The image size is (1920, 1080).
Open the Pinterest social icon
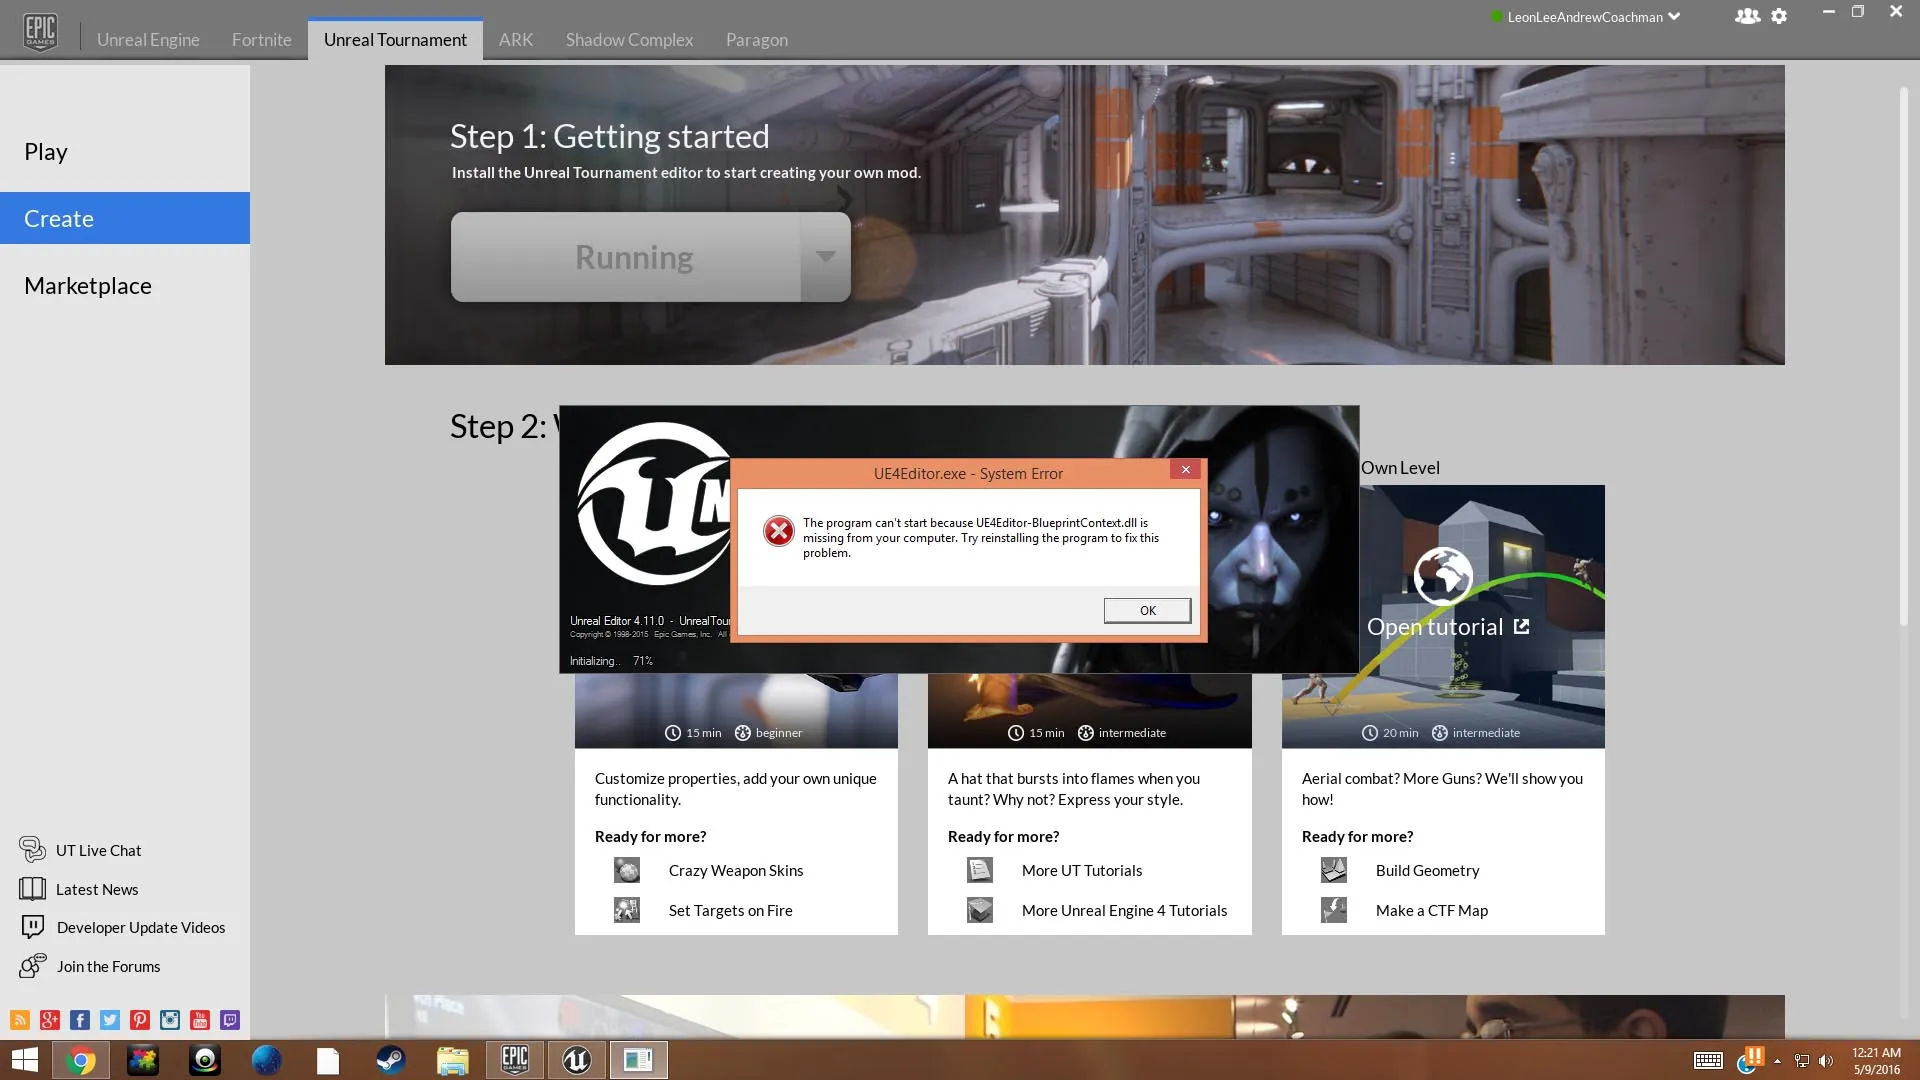[x=140, y=1020]
